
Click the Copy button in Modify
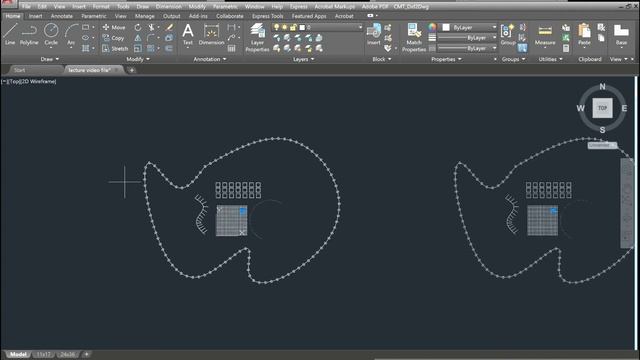tap(113, 38)
